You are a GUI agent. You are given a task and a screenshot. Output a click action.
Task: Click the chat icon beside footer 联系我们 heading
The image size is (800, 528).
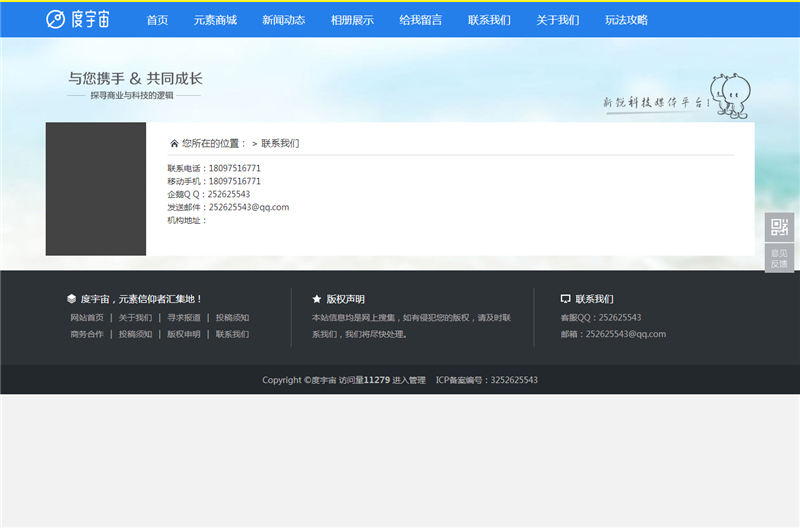coord(566,299)
